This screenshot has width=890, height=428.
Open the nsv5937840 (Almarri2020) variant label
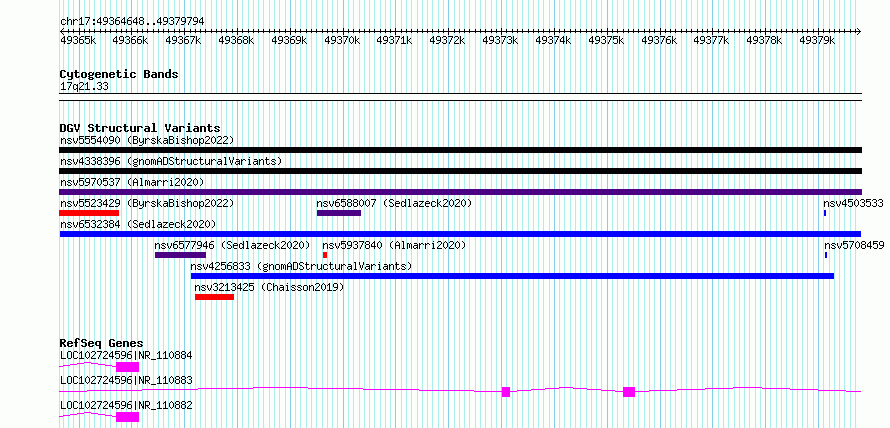pos(394,245)
